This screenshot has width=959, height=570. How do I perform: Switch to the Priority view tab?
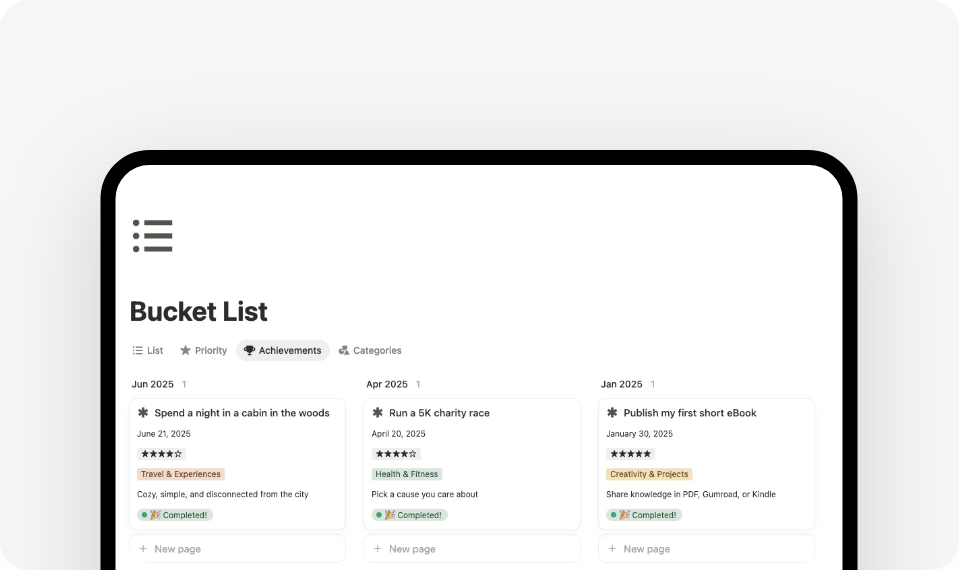pos(203,350)
